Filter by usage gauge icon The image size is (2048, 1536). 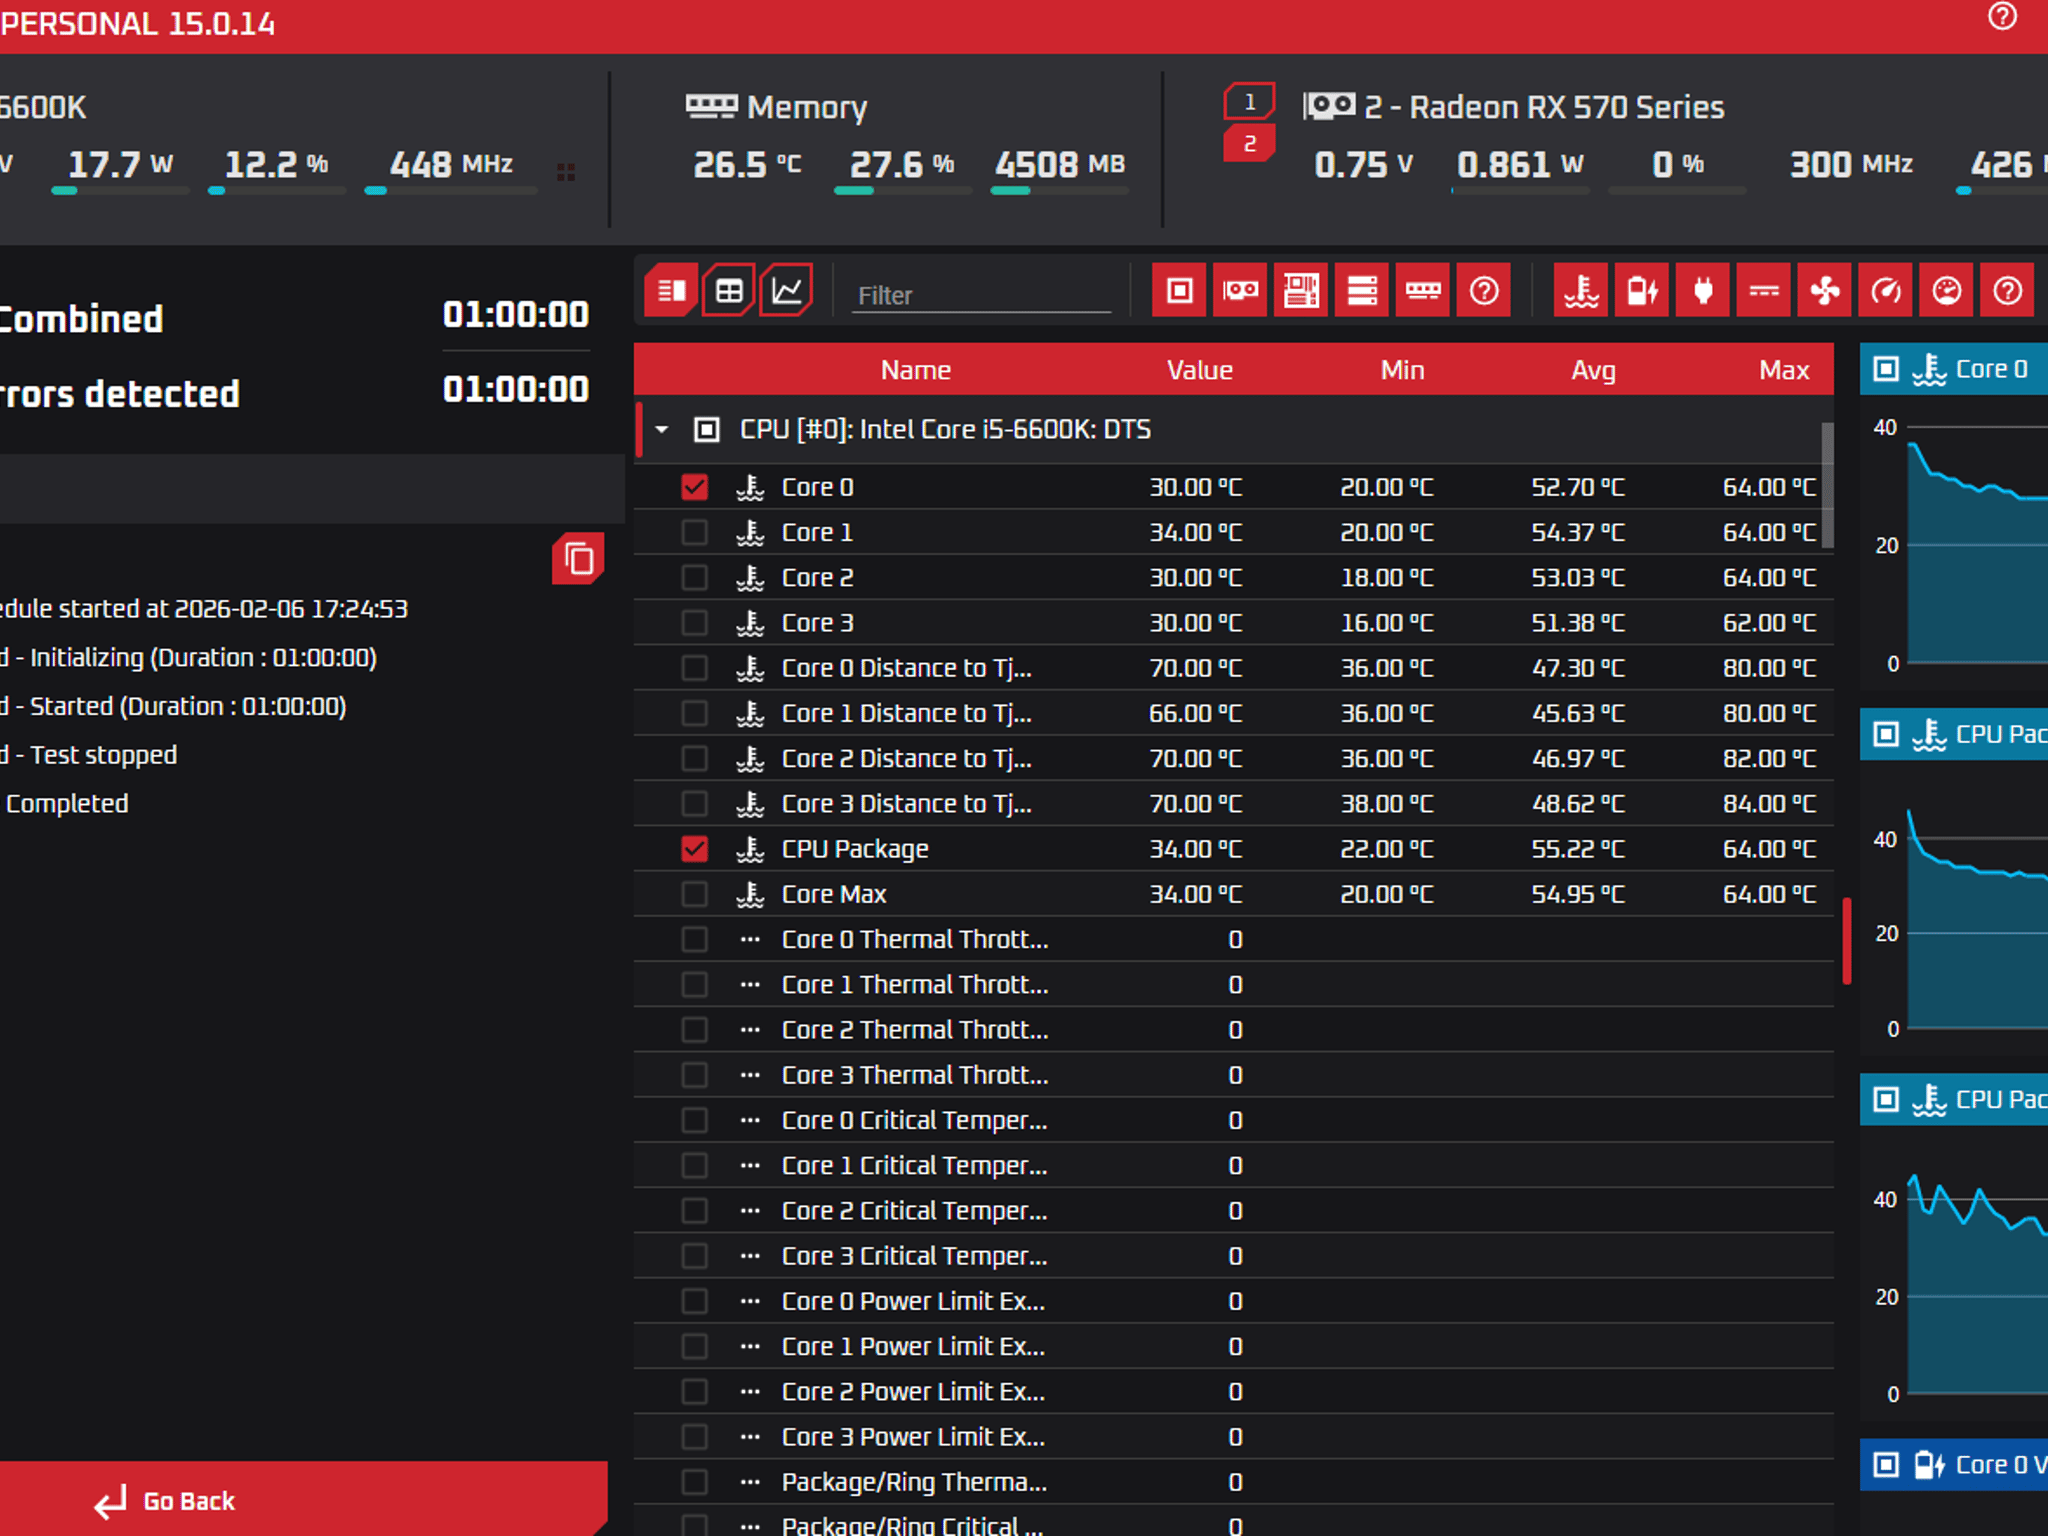(1947, 291)
